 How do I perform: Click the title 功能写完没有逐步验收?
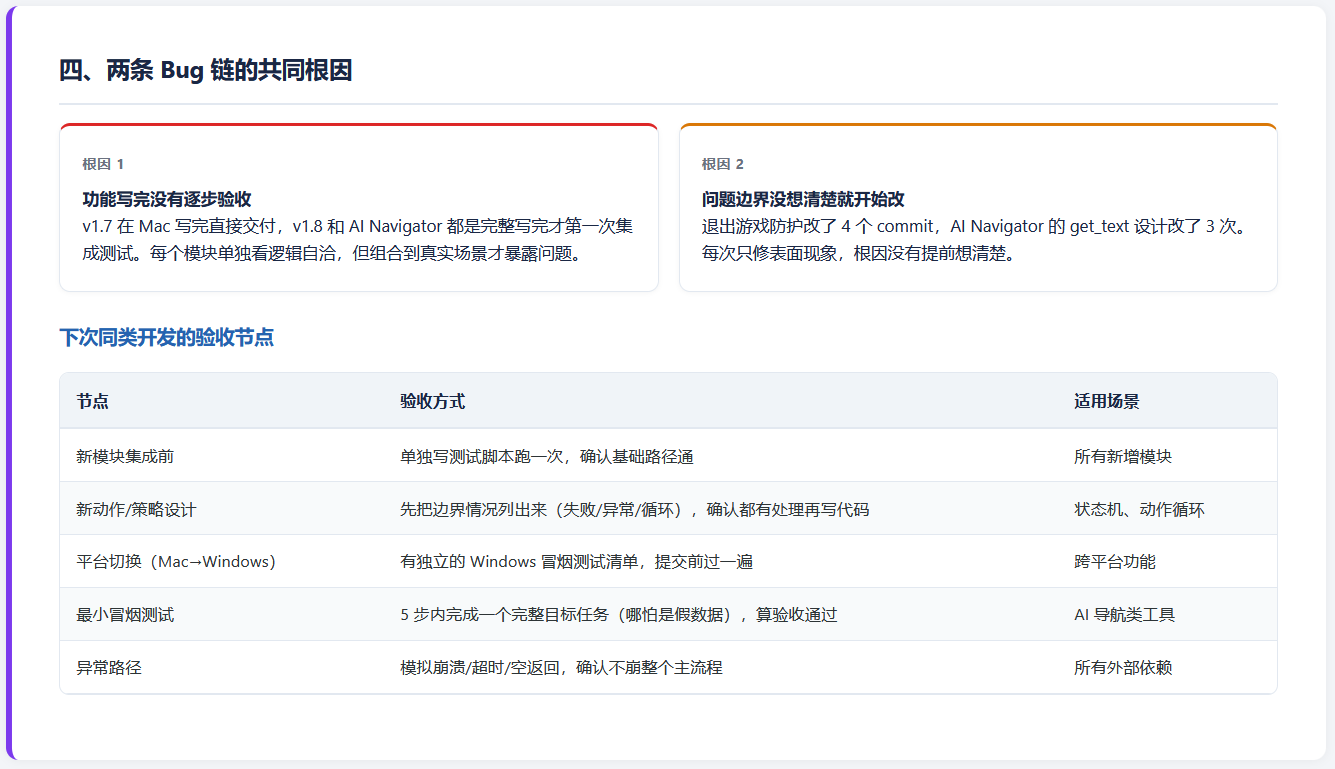tap(167, 199)
